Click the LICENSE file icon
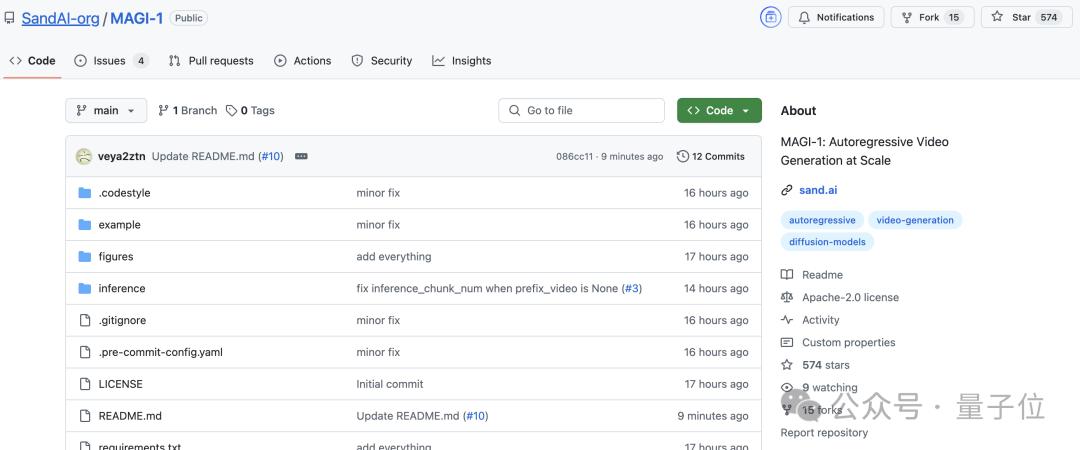This screenshot has height=450, width=1080. pos(85,384)
